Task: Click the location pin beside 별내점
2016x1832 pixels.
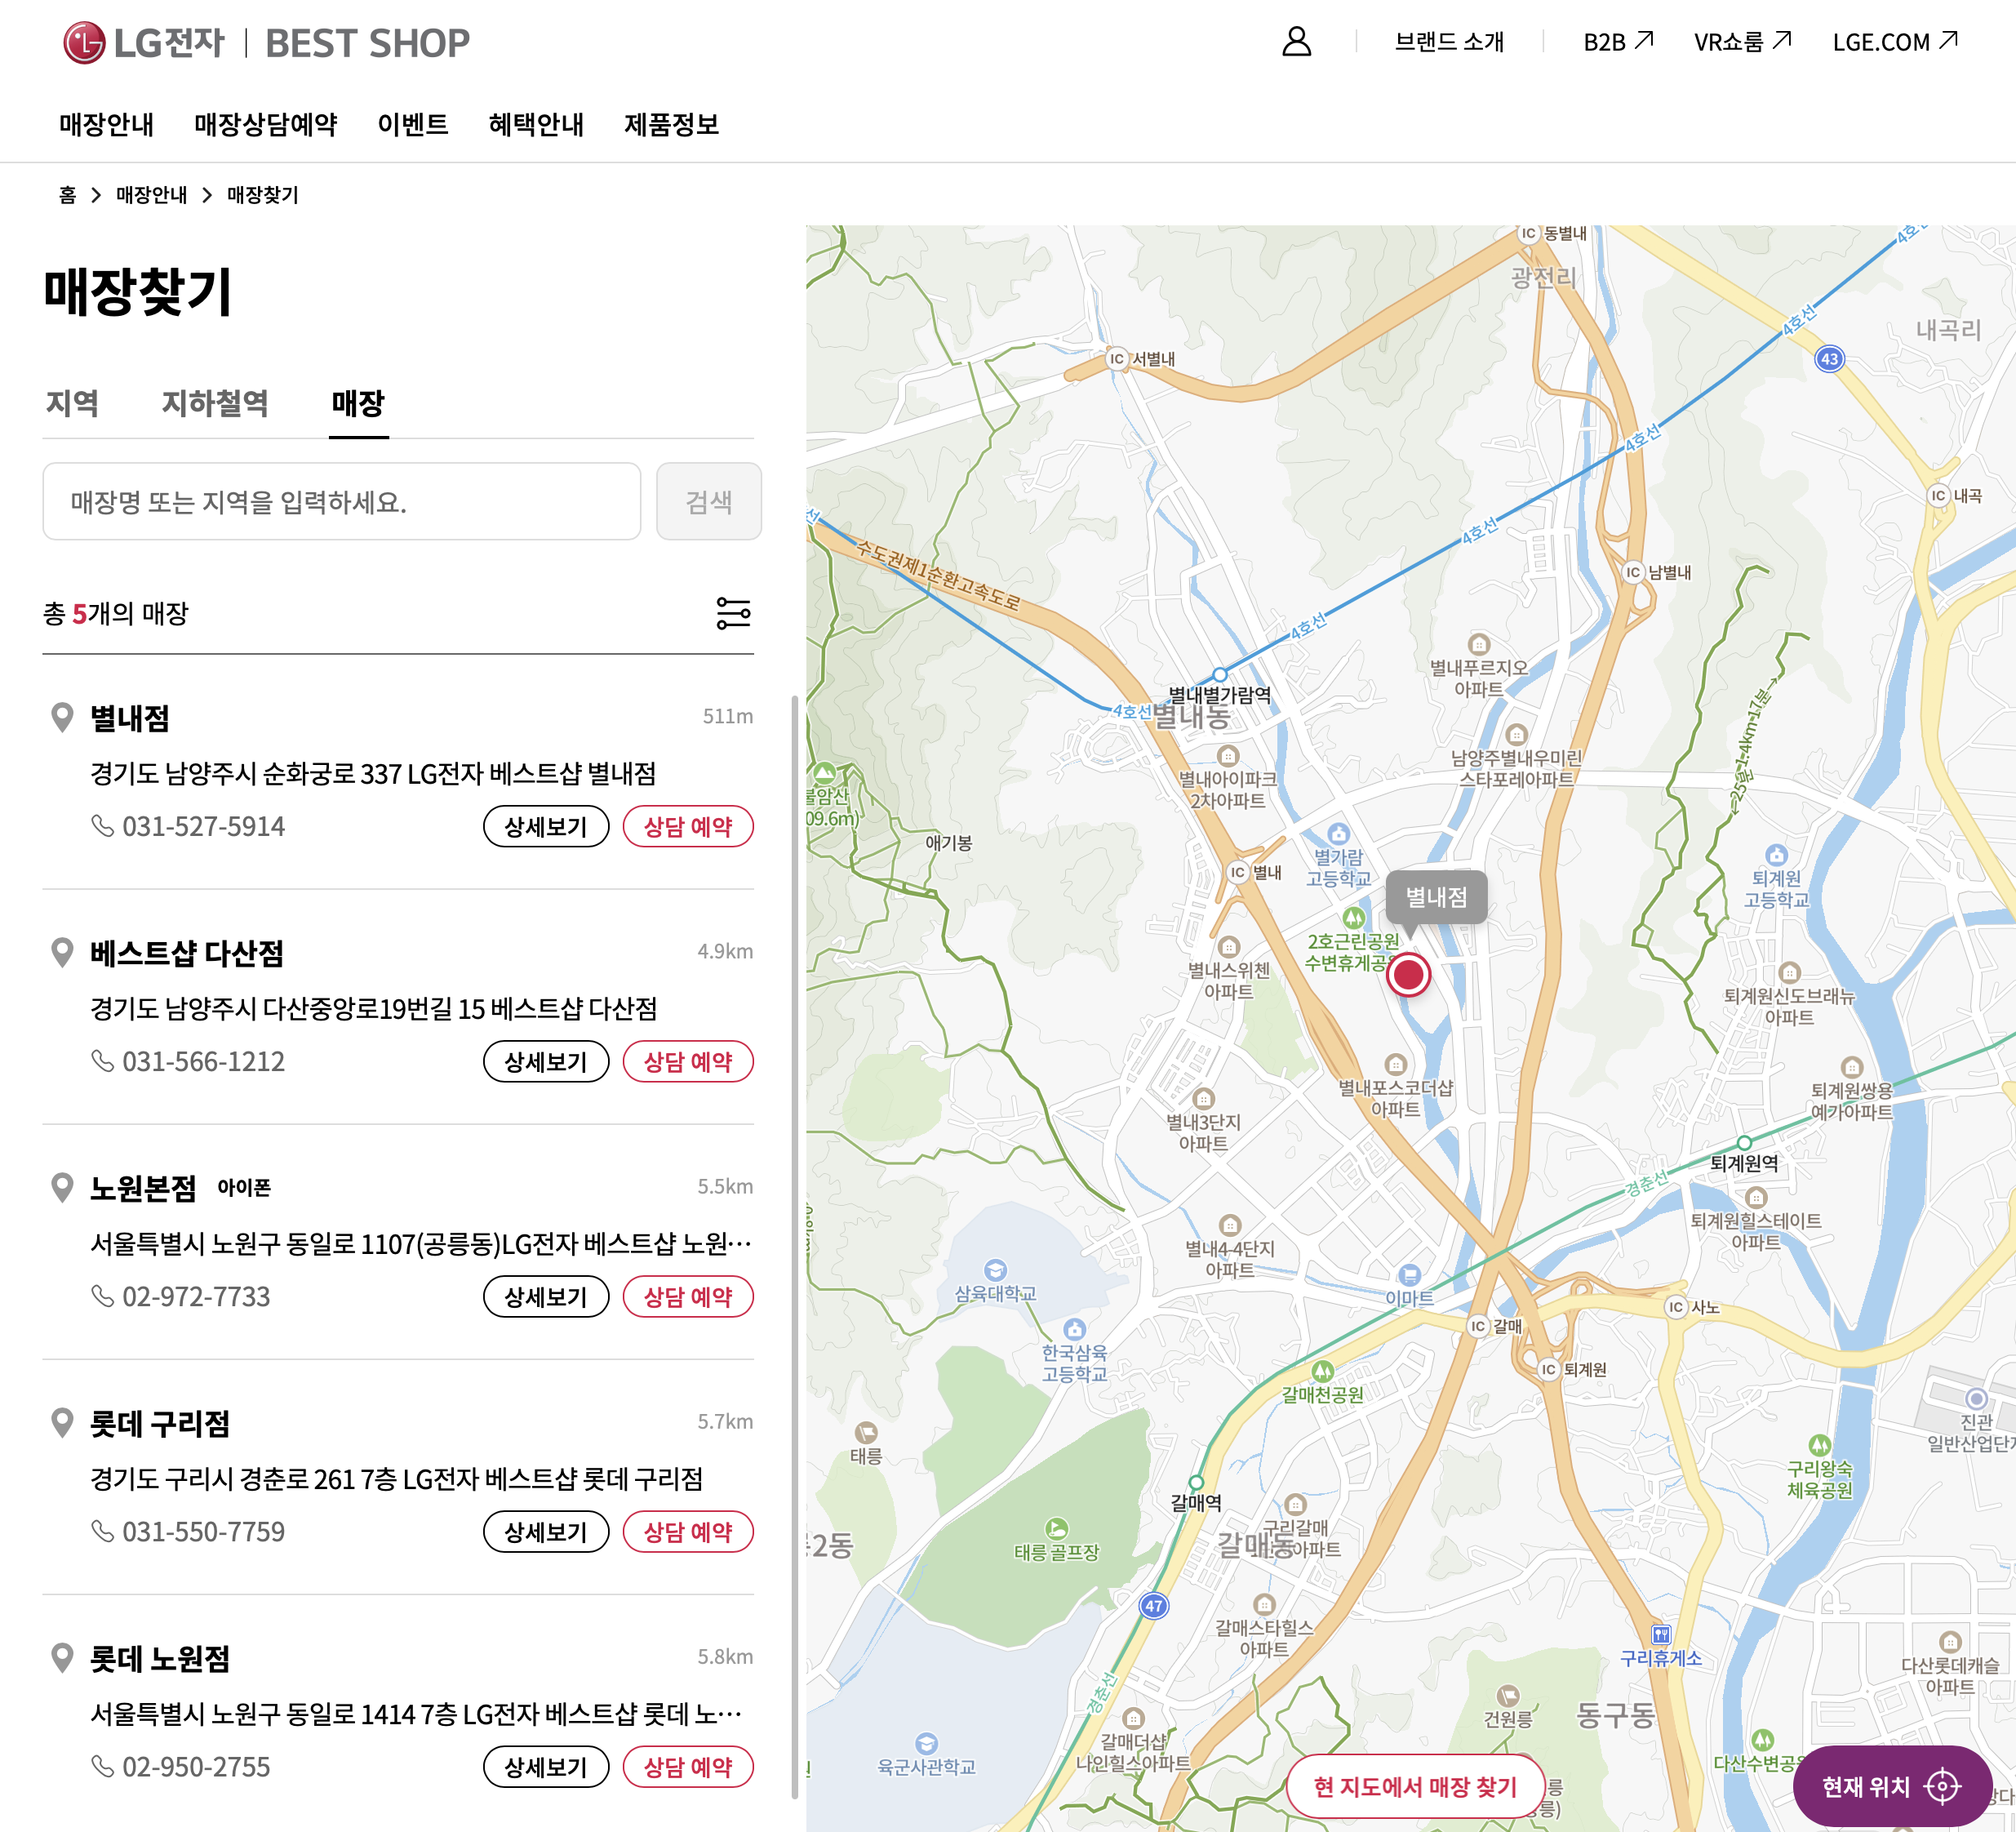Action: [62, 717]
